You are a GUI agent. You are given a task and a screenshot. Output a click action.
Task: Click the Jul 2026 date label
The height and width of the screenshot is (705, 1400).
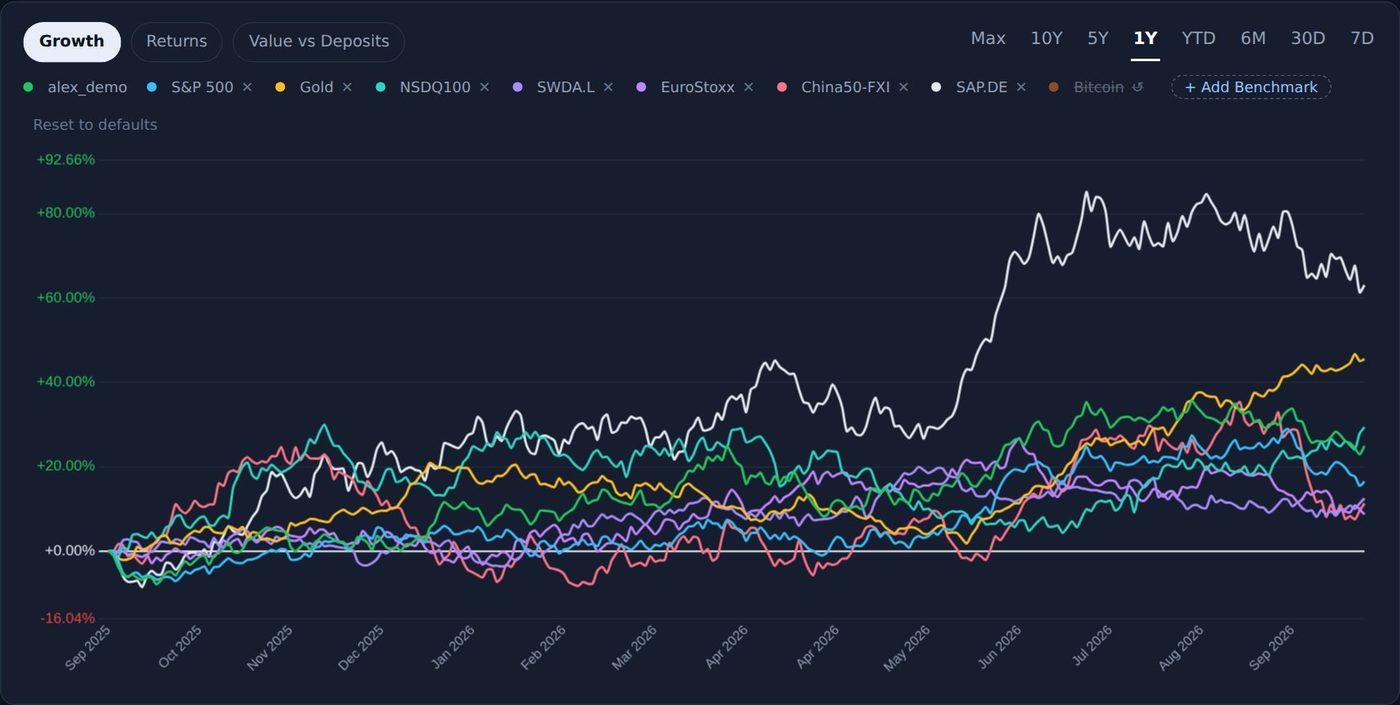1090,647
